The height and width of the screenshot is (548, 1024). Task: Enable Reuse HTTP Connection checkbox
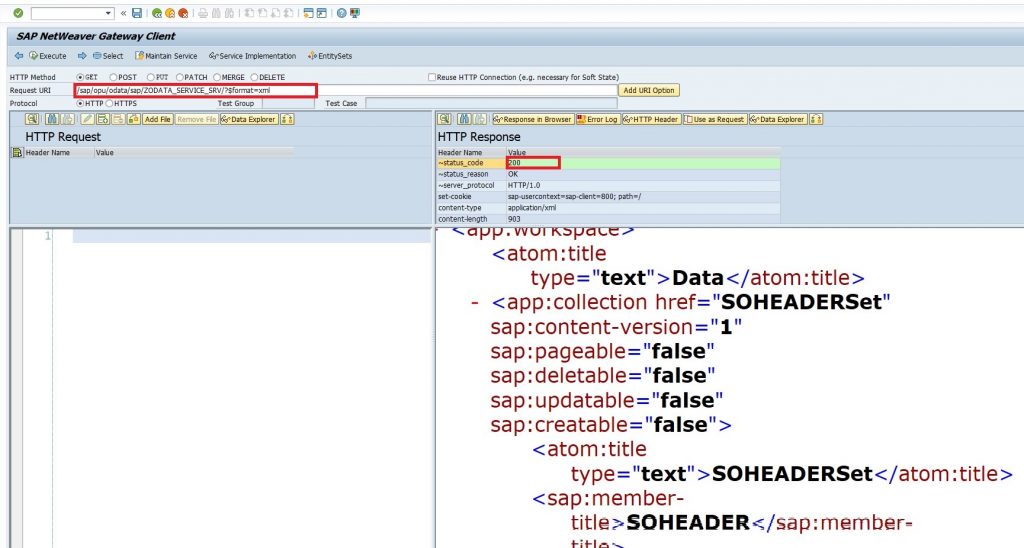click(x=432, y=77)
